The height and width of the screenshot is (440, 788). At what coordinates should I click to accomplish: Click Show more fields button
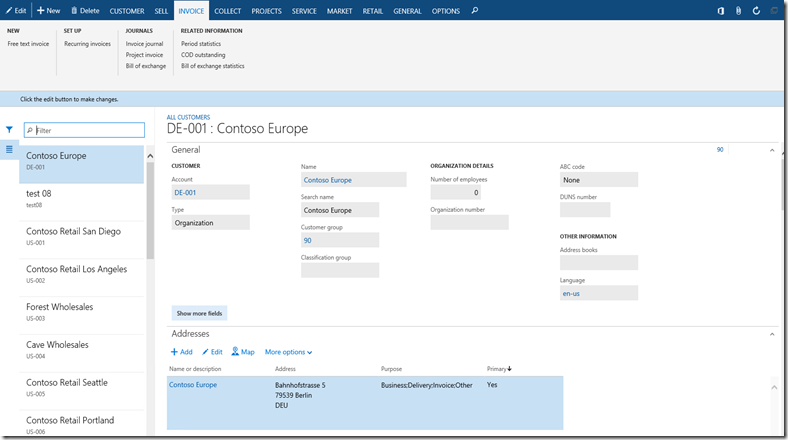pyautogui.click(x=199, y=313)
